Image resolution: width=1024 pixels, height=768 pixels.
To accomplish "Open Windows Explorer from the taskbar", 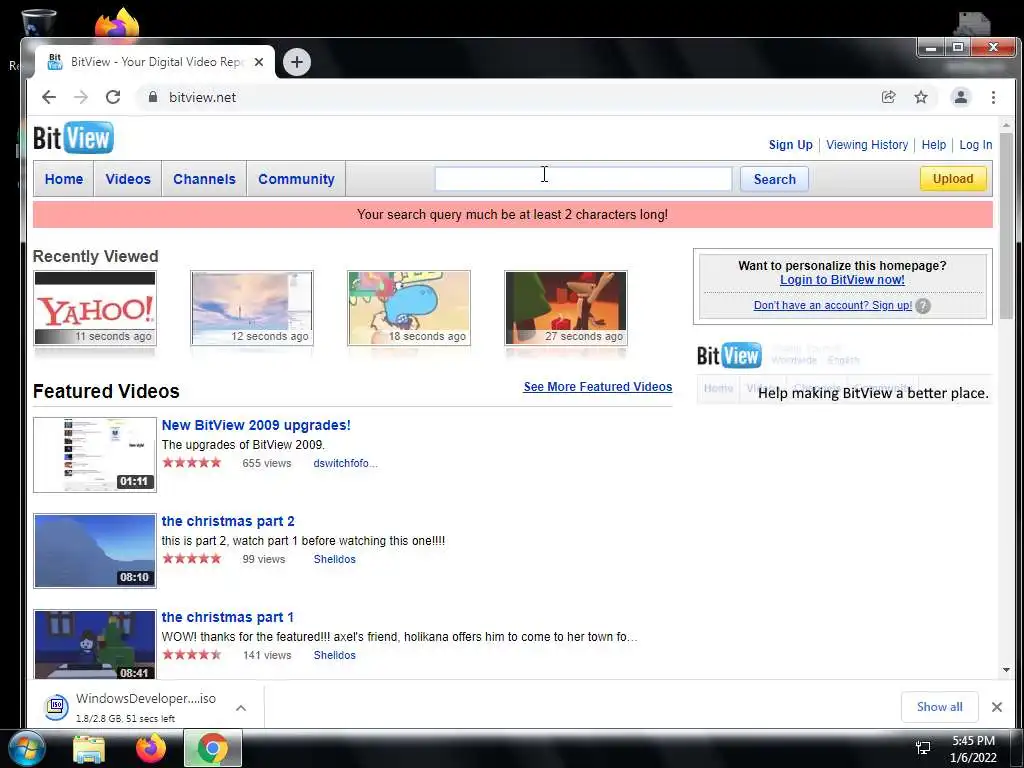I will tap(89, 748).
